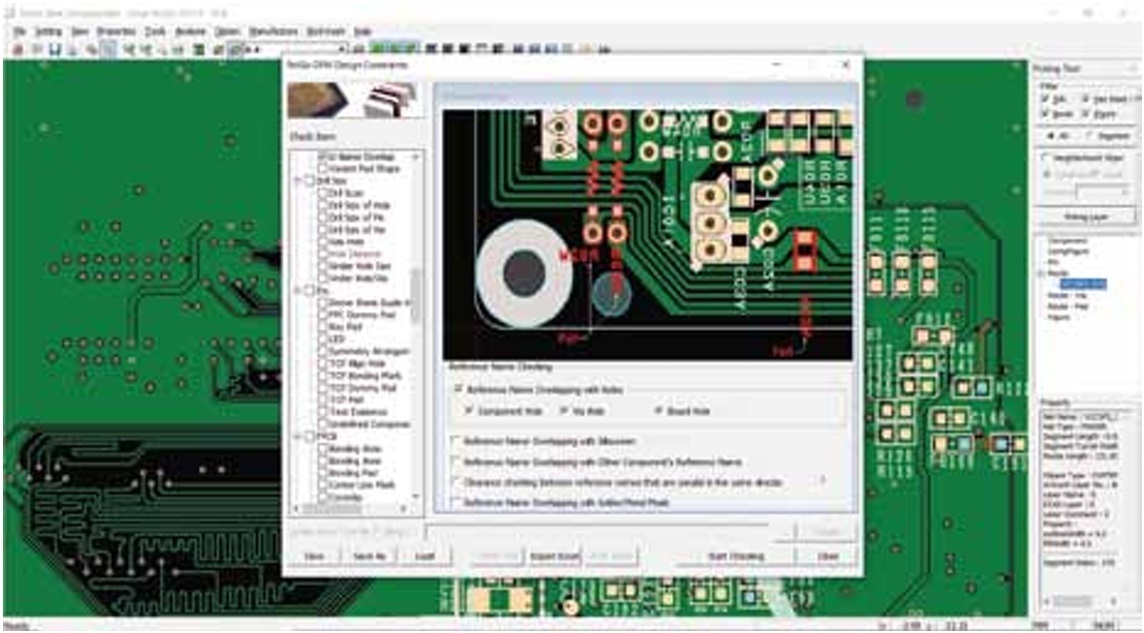Click the Export Excel button
The width and height of the screenshot is (1144, 633).
coord(554,556)
